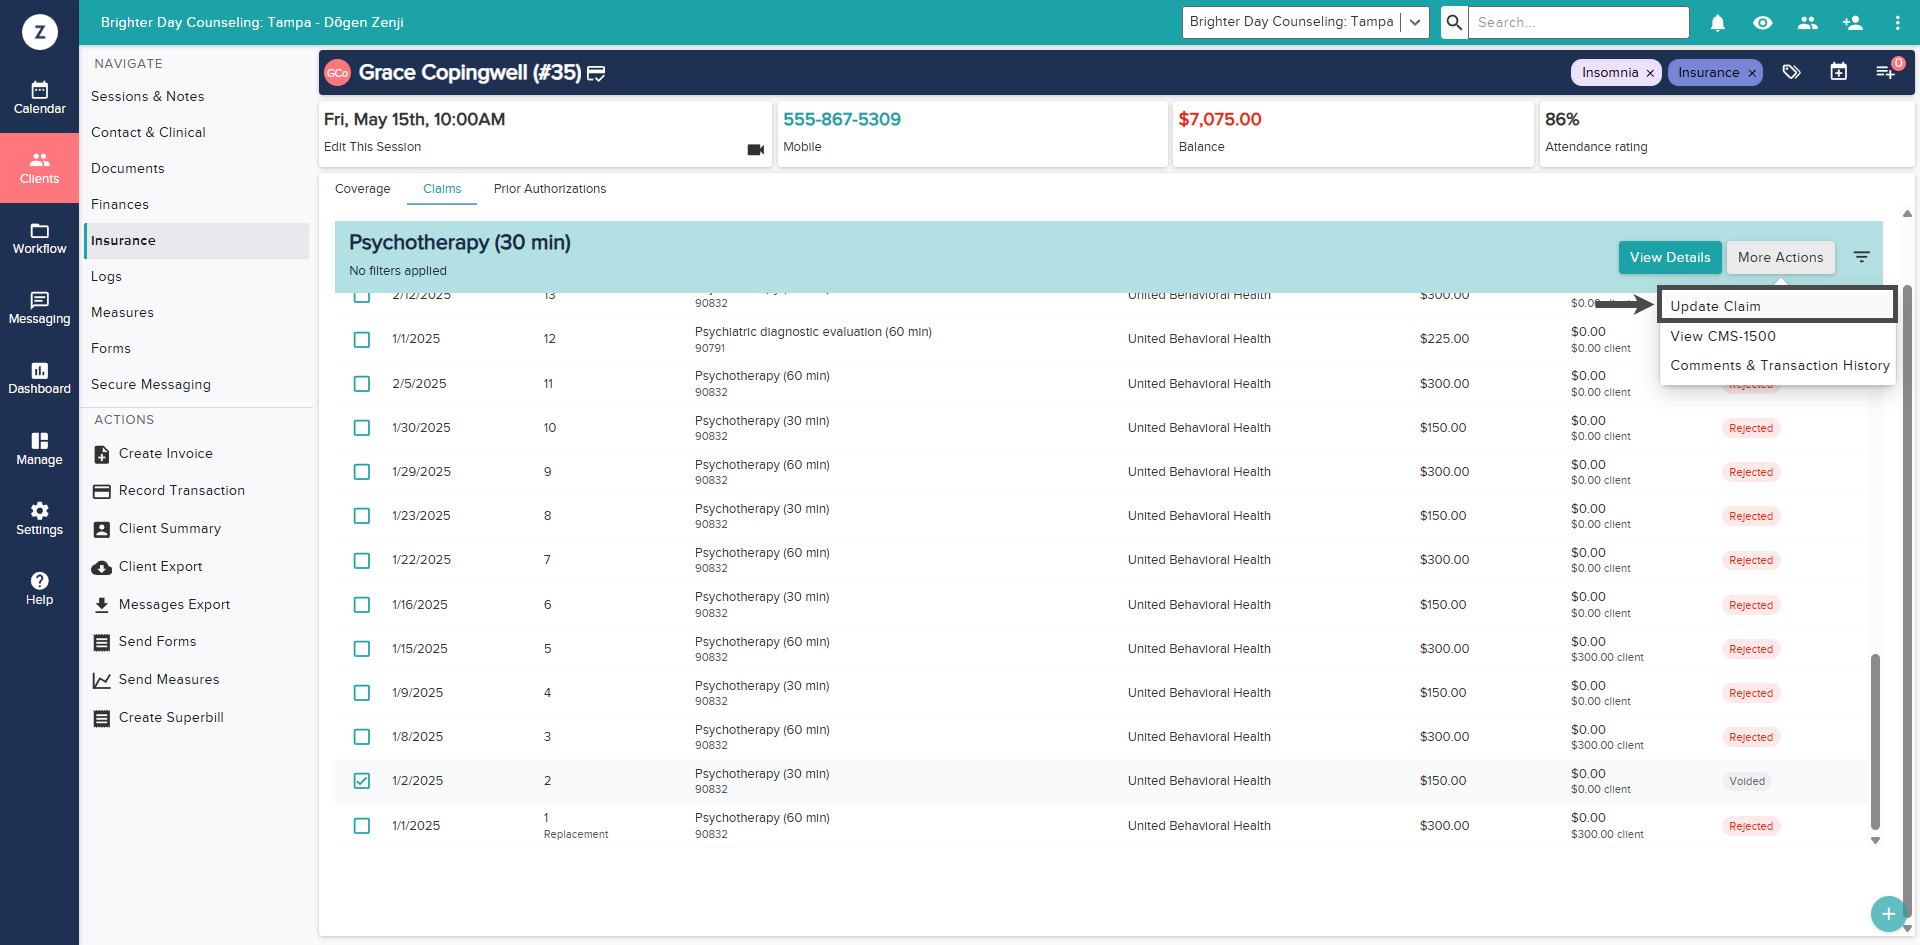Switch to Prior Authorizations tab
Image resolution: width=1920 pixels, height=945 pixels.
coord(550,189)
